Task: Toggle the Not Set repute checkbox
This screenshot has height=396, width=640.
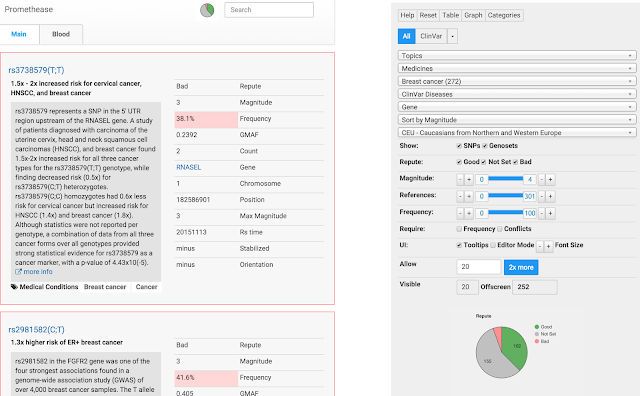Action: [x=483, y=162]
